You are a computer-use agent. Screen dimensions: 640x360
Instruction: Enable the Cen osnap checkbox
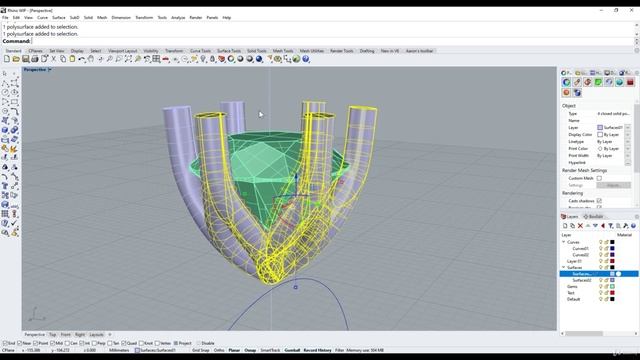tap(67, 343)
